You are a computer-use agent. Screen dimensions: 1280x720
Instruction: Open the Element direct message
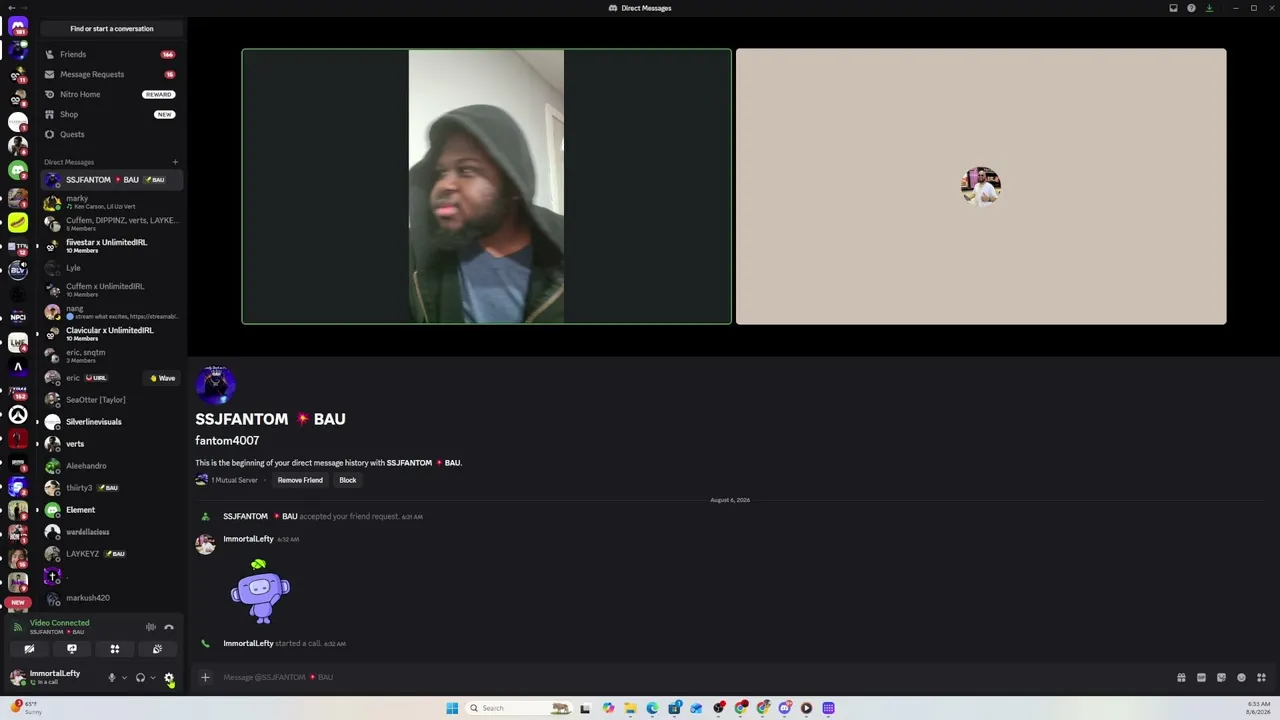pyautogui.click(x=111, y=510)
